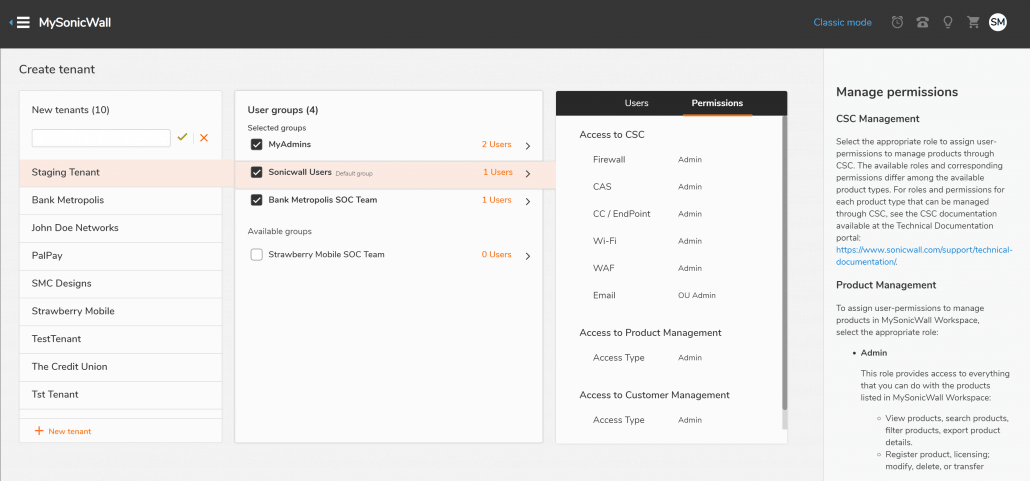Check the Strawberry Mobile SOC Team checkbox
Image resolution: width=1030 pixels, height=481 pixels.
point(257,255)
